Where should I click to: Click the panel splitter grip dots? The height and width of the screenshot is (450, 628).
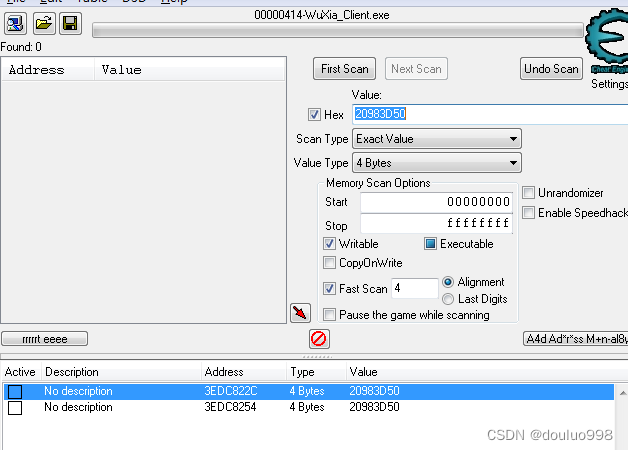(x=316, y=356)
